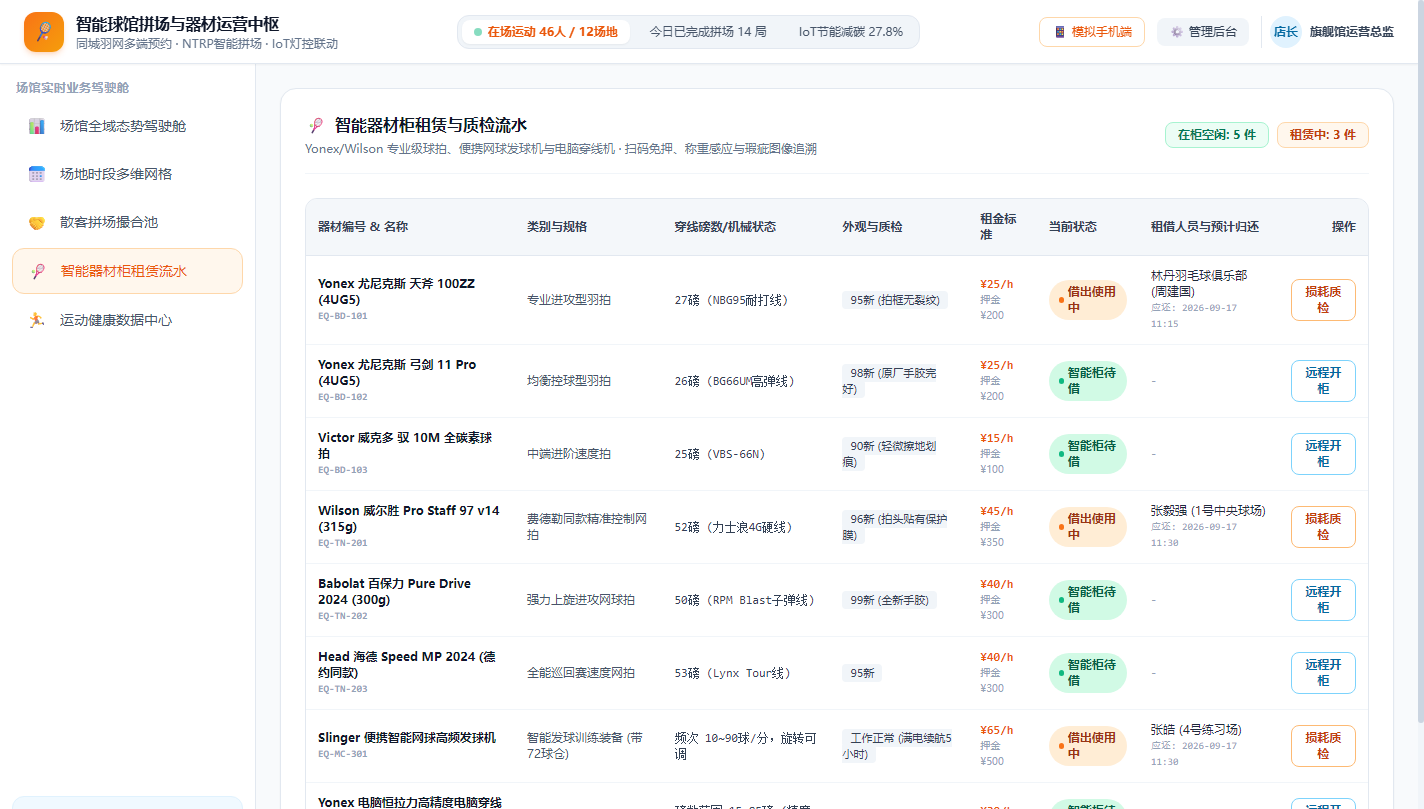1424x809 pixels.
Task: Click the Yonex 尤尼克斯 天斧 100ZZ name
Action: tap(397, 292)
